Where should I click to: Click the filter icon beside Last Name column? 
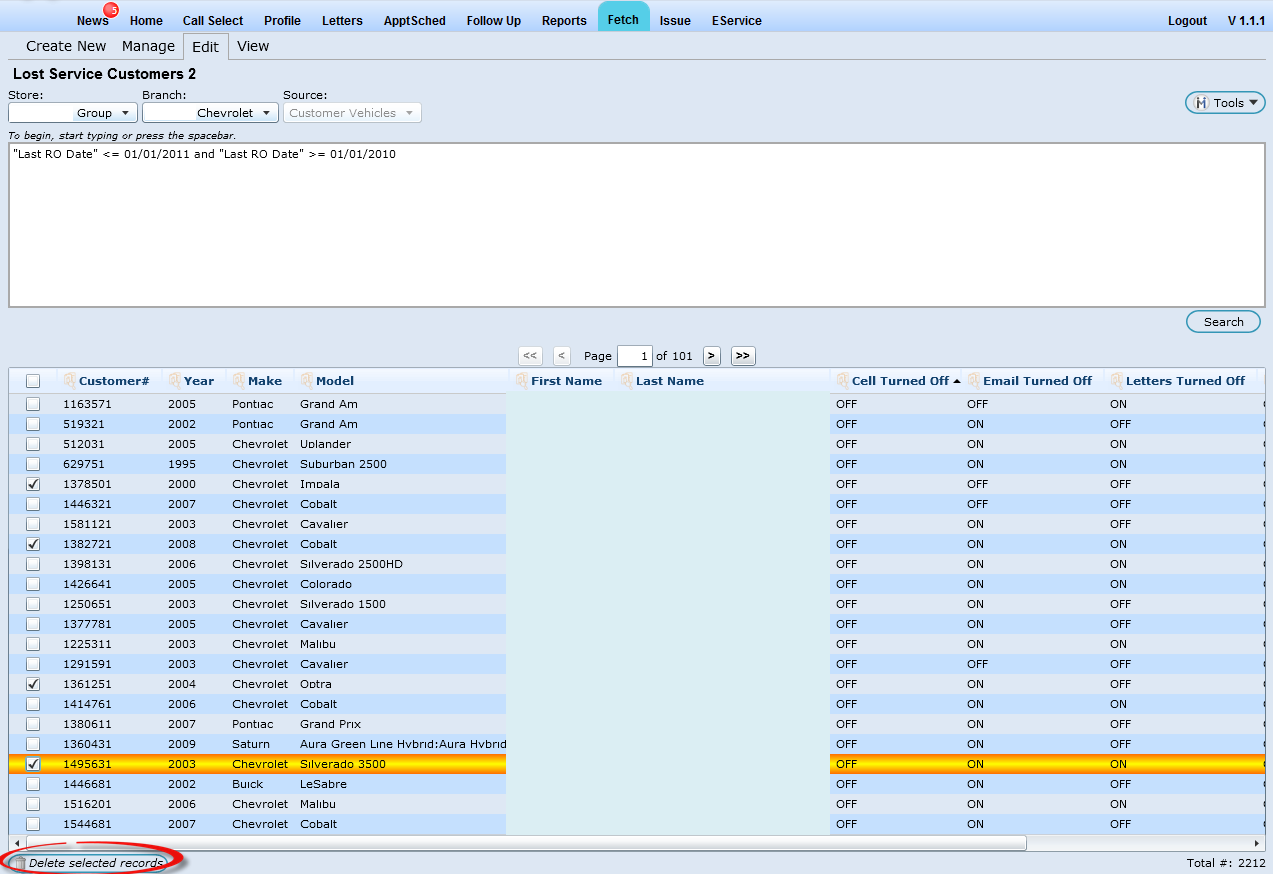(x=626, y=381)
